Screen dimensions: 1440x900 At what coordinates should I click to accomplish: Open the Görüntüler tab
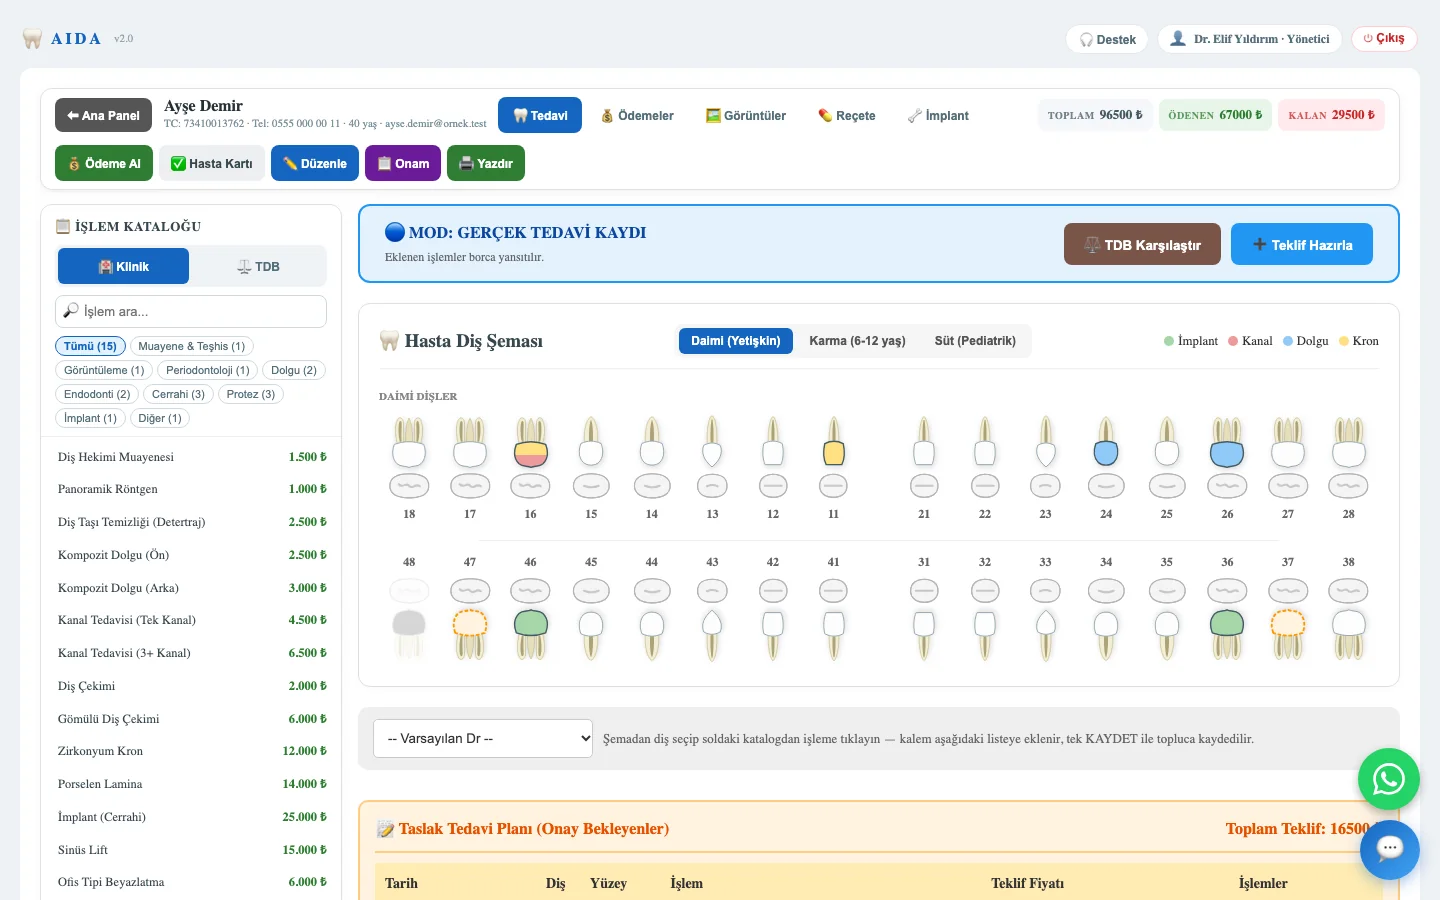coord(746,115)
